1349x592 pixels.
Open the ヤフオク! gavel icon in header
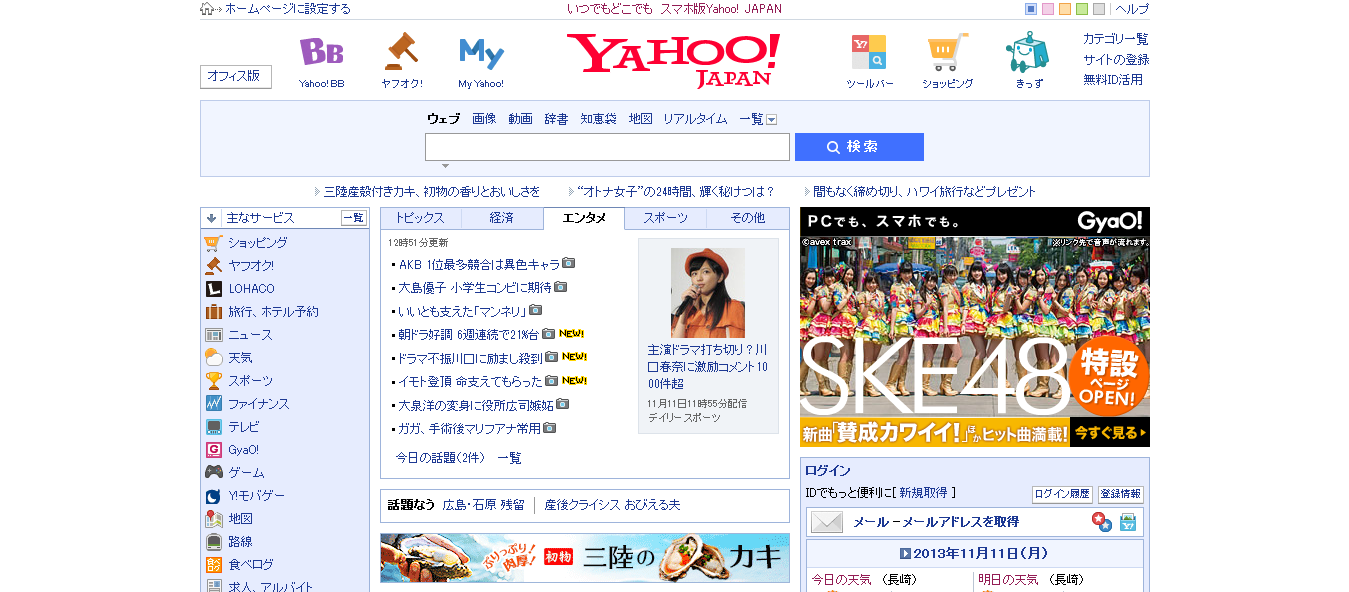[401, 51]
